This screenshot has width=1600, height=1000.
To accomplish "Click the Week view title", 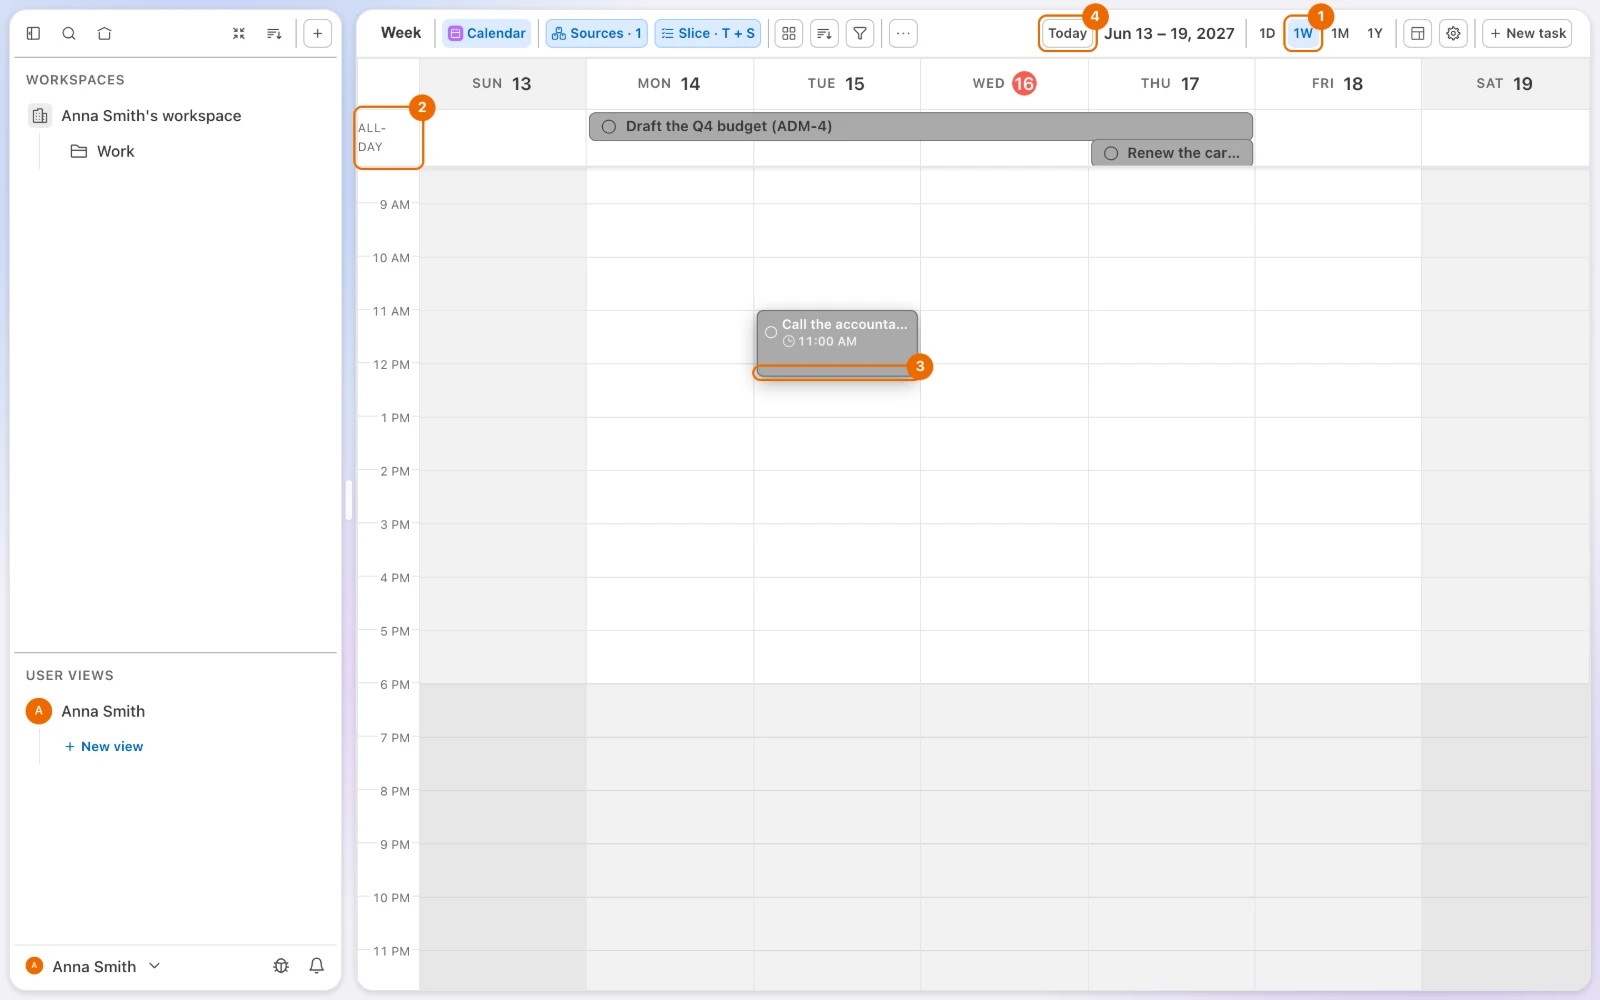I will coord(401,33).
